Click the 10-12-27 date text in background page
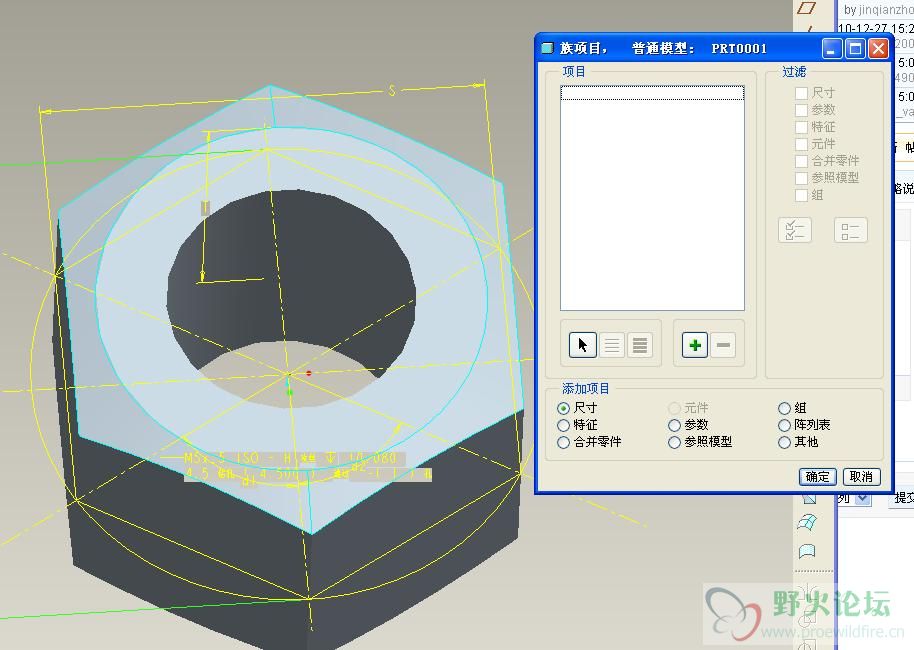The height and width of the screenshot is (650, 914). 876,29
